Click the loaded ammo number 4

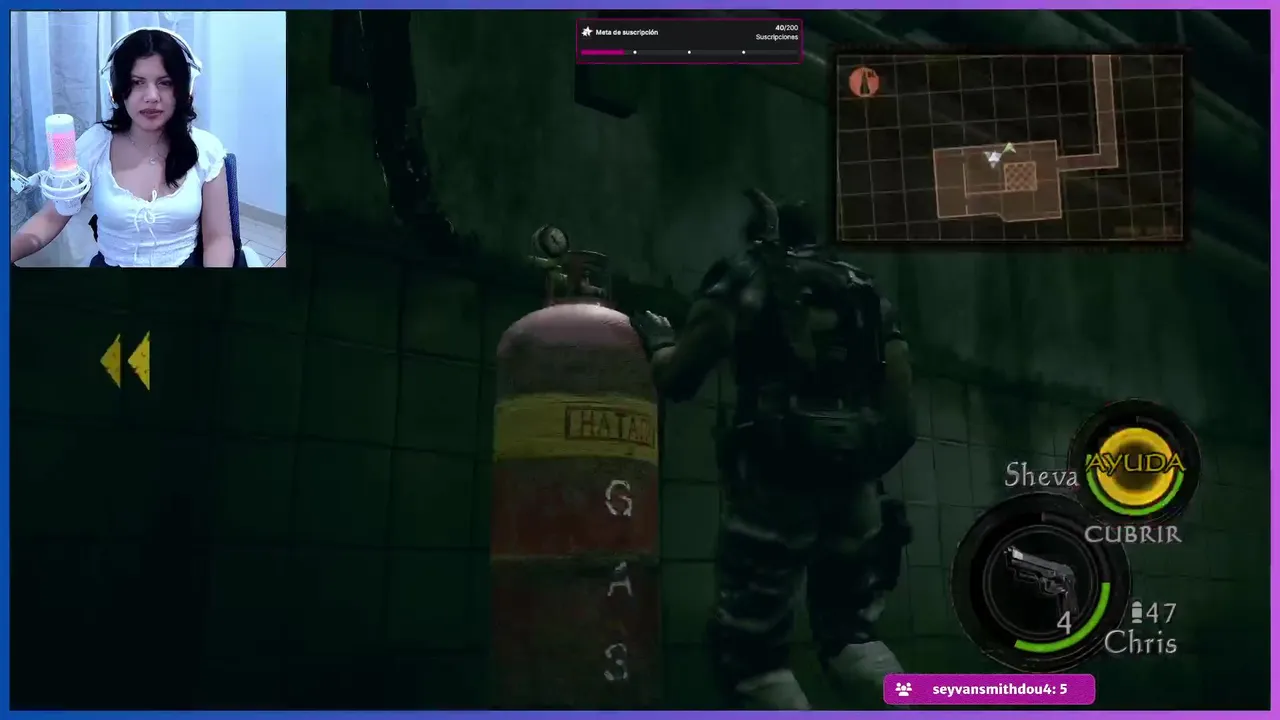point(1064,624)
